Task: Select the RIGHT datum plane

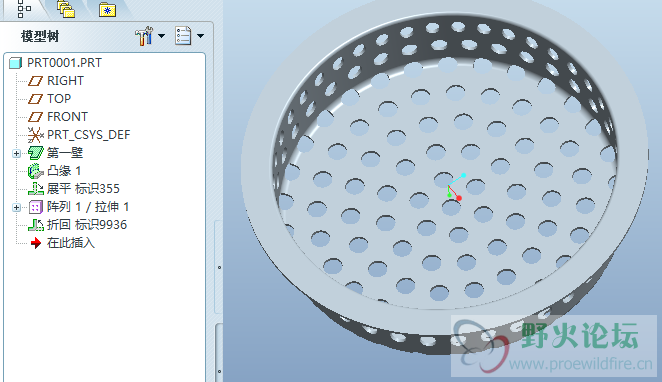Action: pyautogui.click(x=56, y=81)
